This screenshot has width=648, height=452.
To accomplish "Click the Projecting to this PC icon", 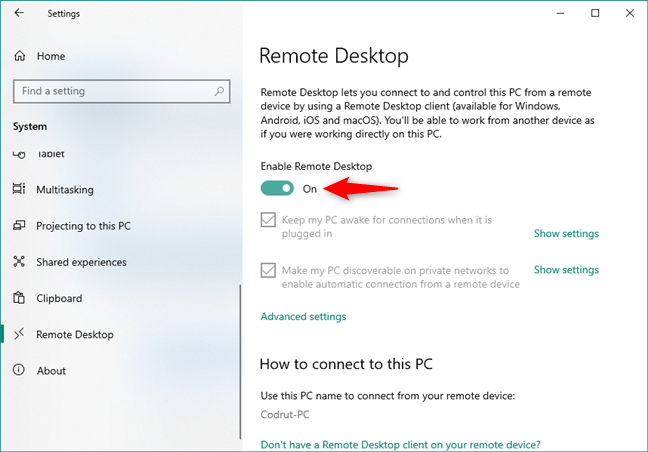I will point(19,226).
